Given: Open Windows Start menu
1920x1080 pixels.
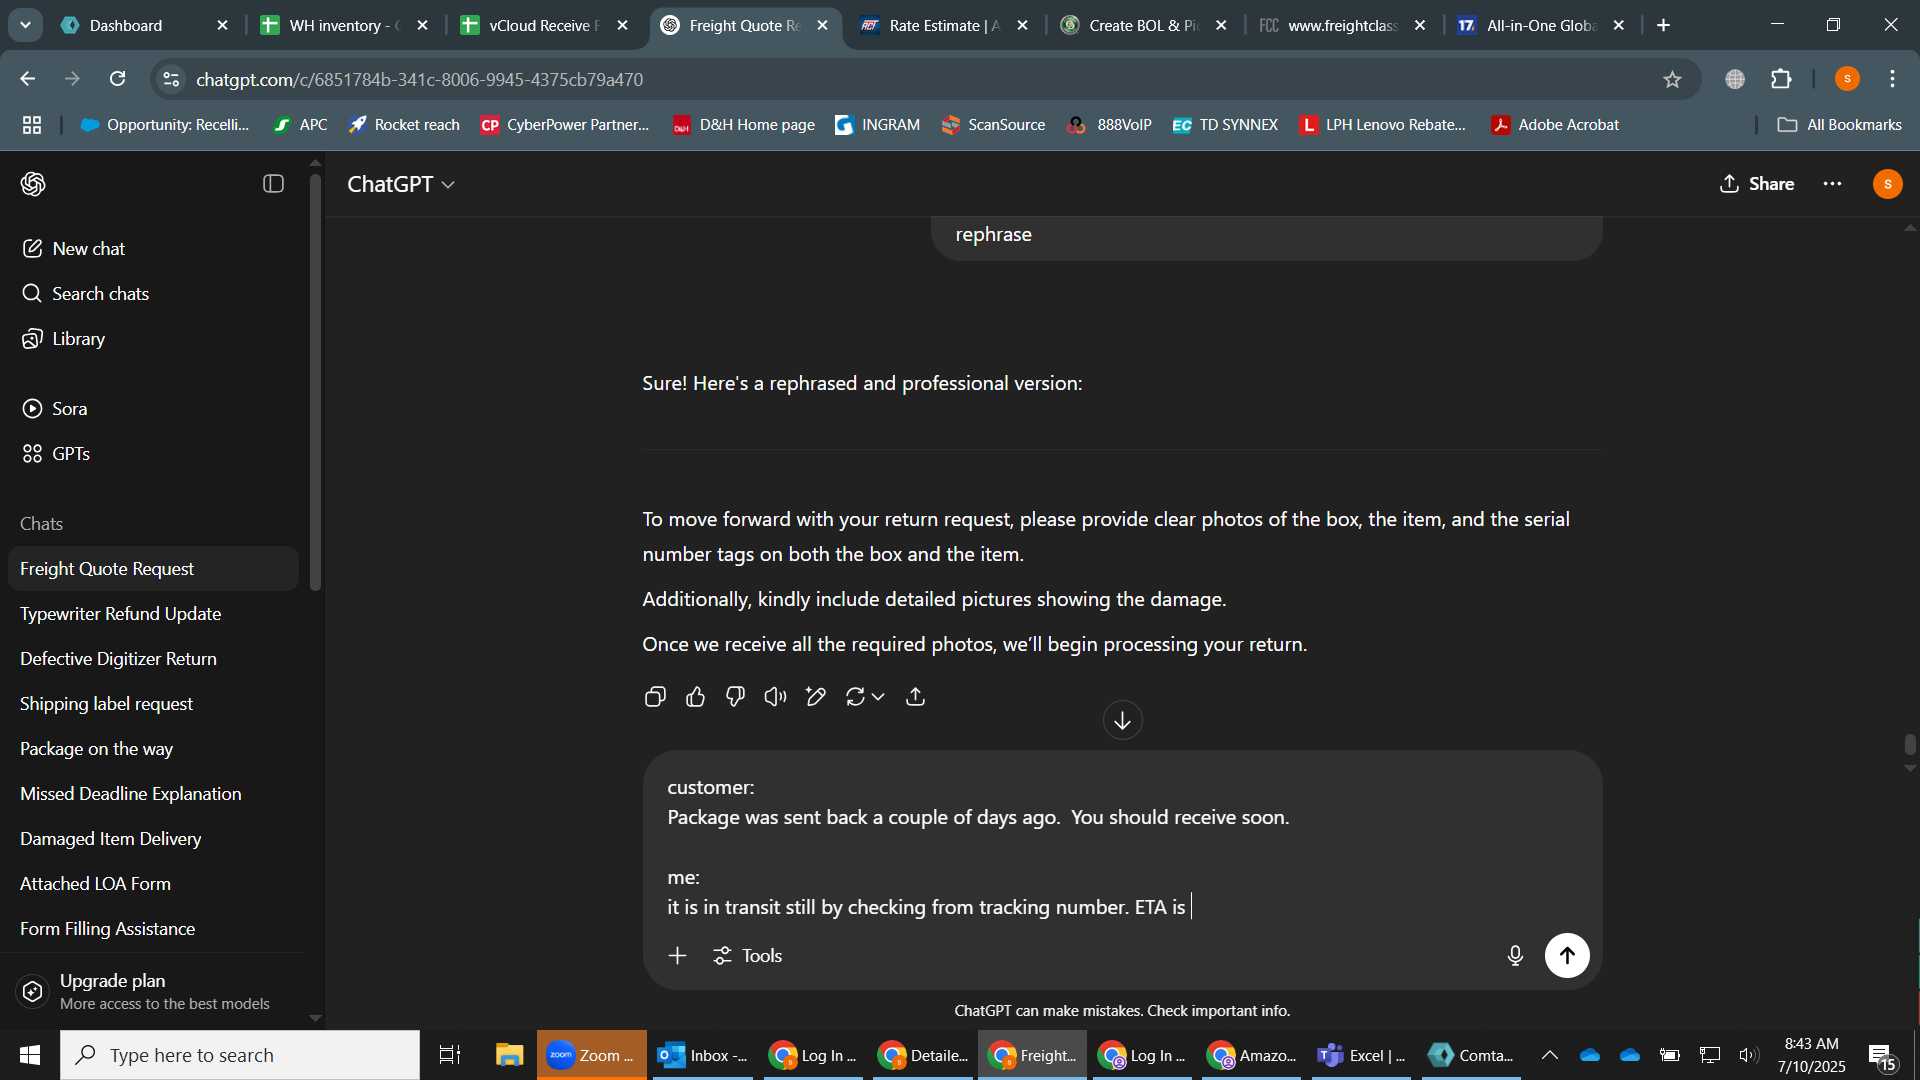Looking at the screenshot, I should click(30, 1055).
